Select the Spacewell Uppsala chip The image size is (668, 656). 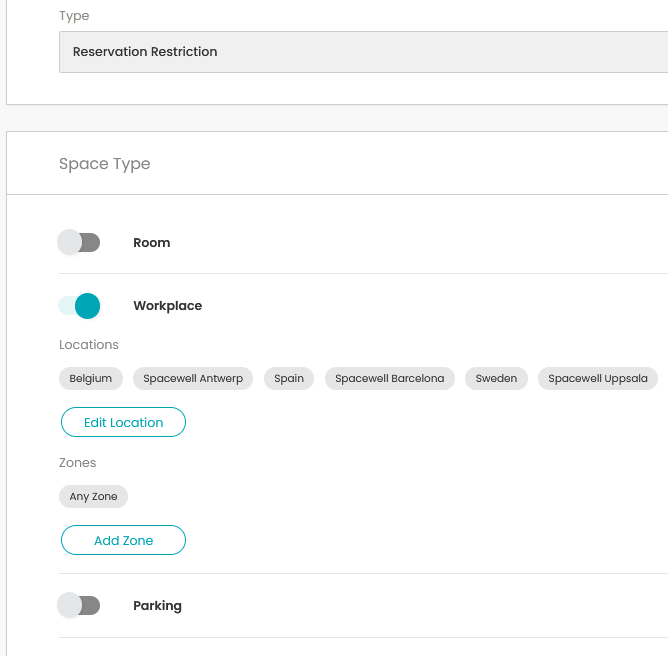pyautogui.click(x=598, y=378)
